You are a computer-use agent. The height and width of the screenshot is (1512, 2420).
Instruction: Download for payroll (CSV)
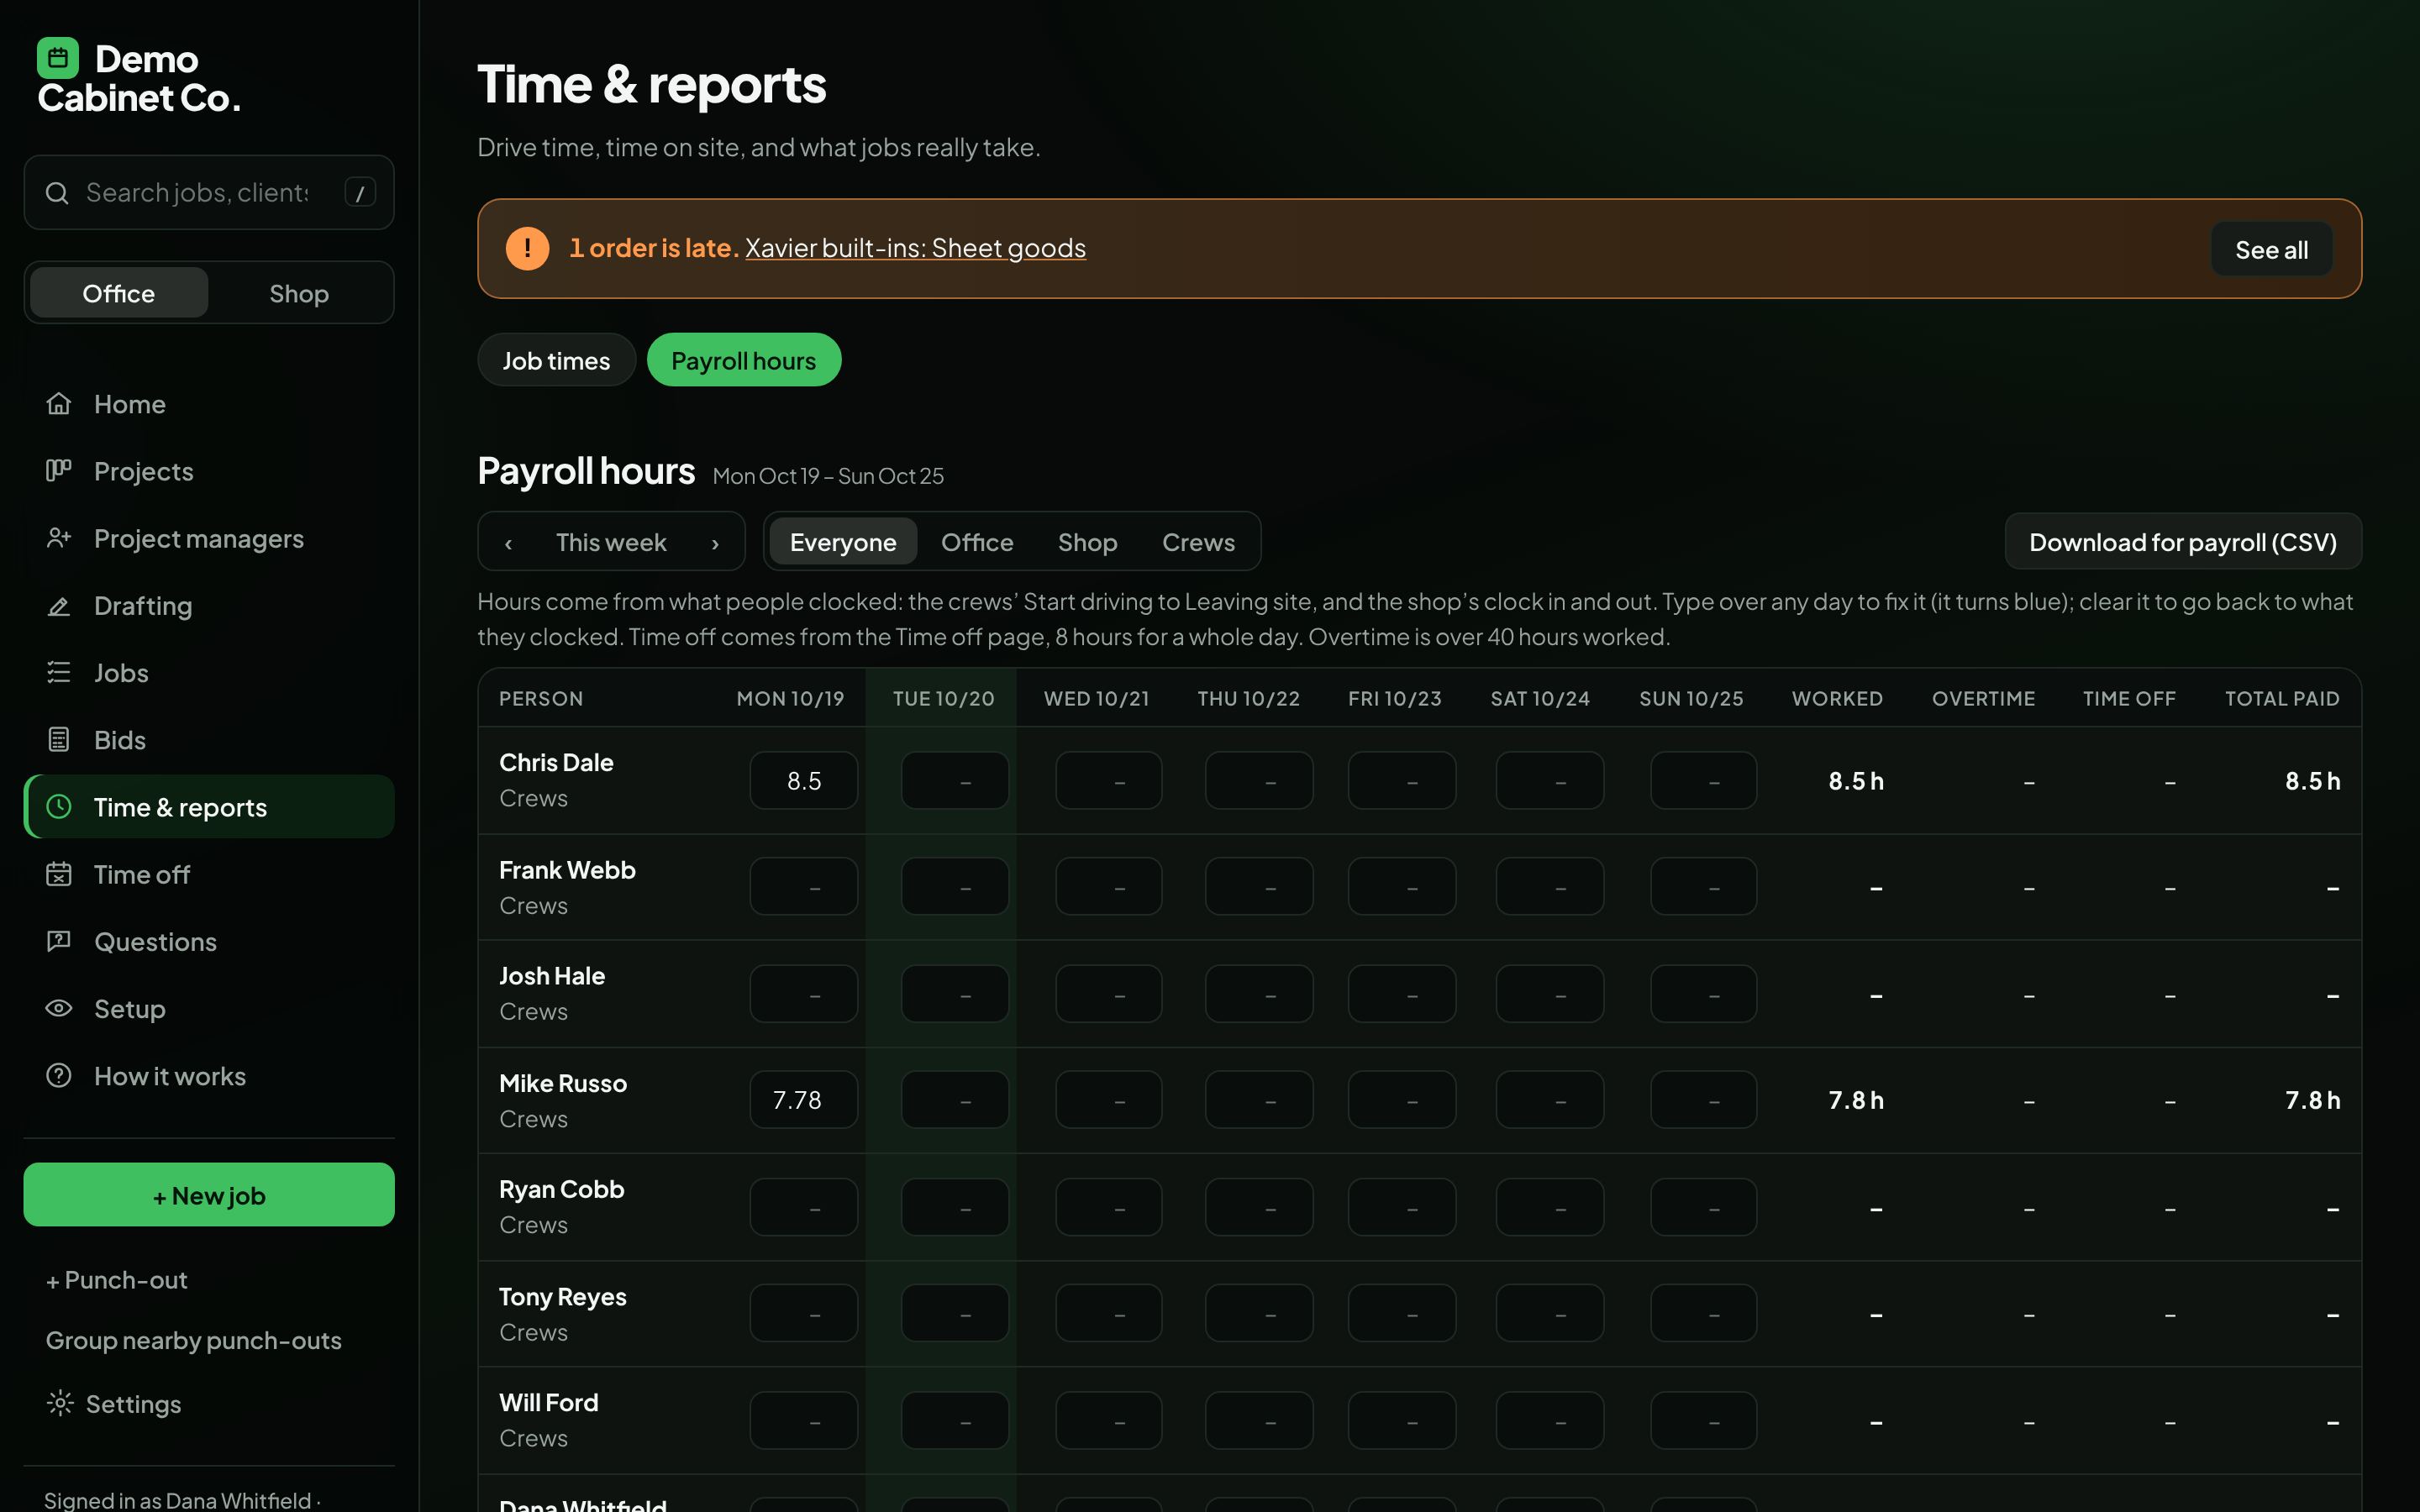tap(2183, 542)
